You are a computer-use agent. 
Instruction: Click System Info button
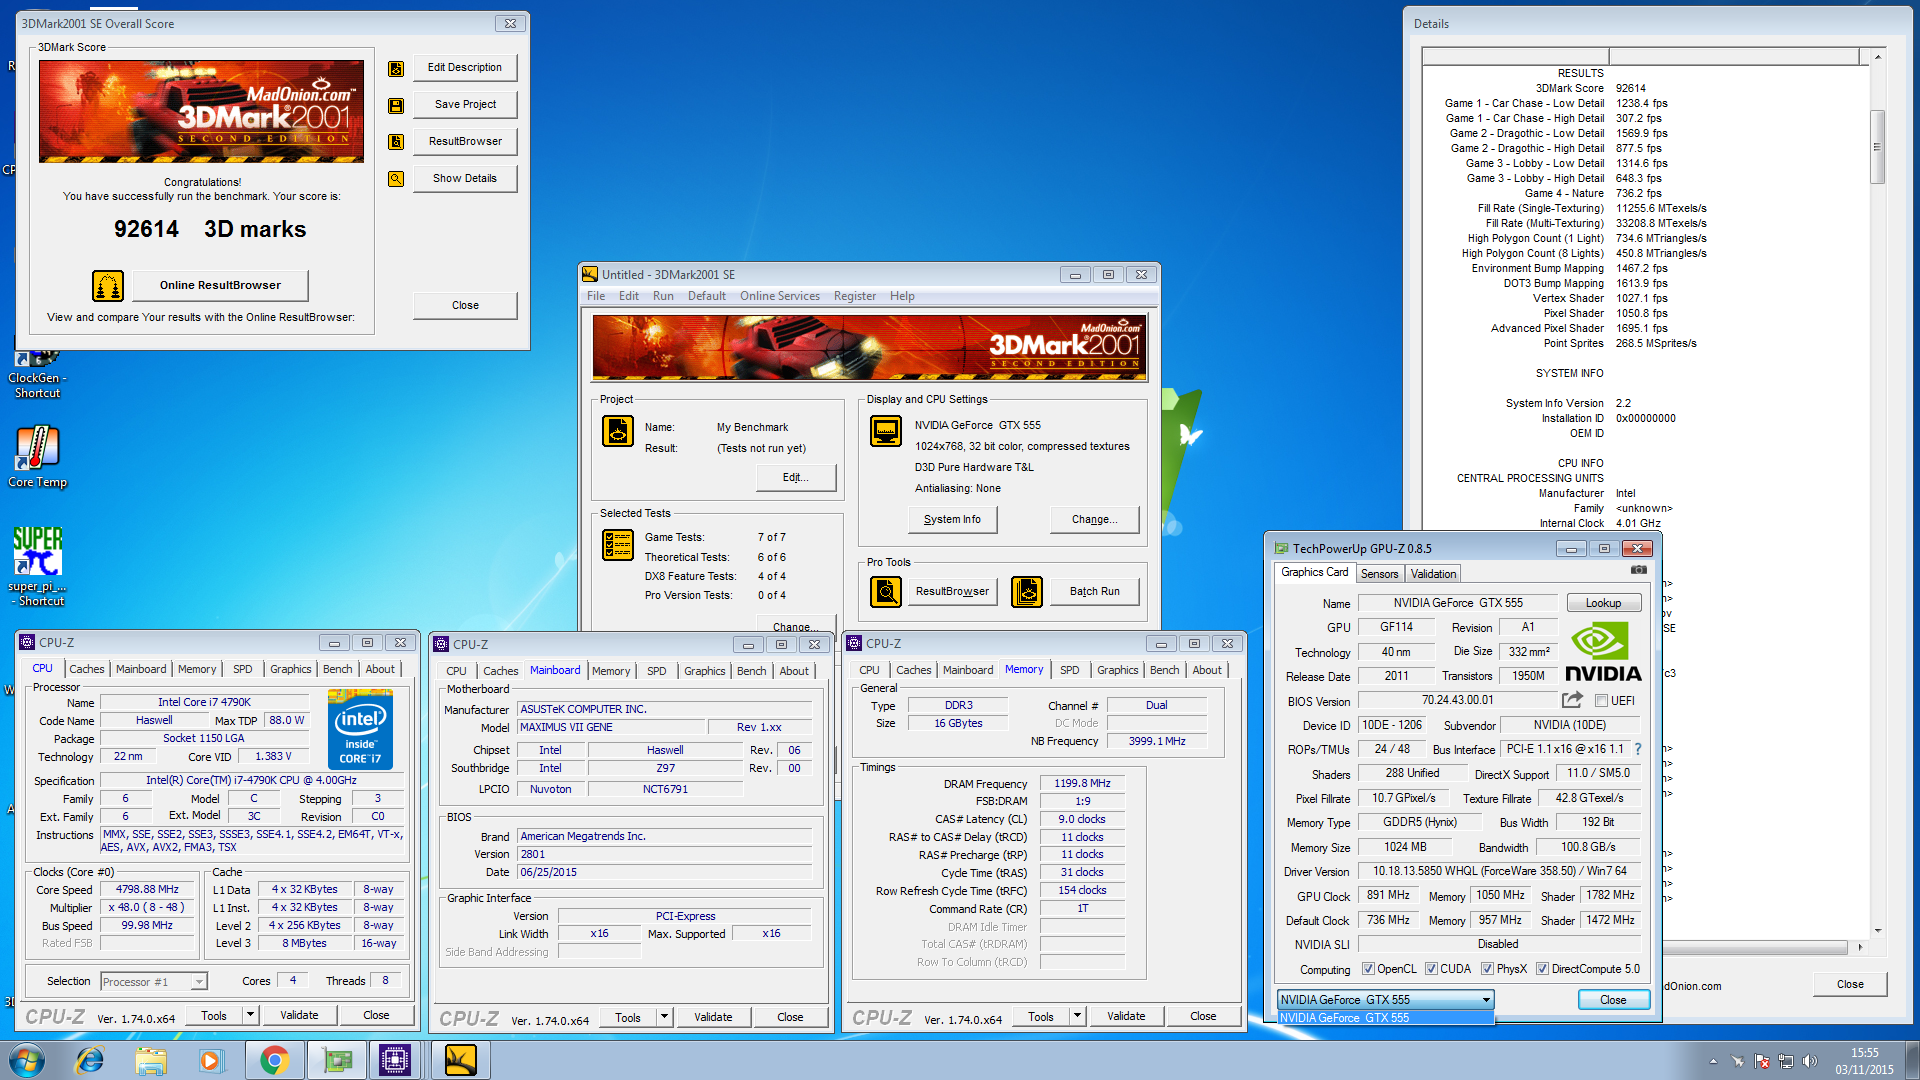(952, 520)
